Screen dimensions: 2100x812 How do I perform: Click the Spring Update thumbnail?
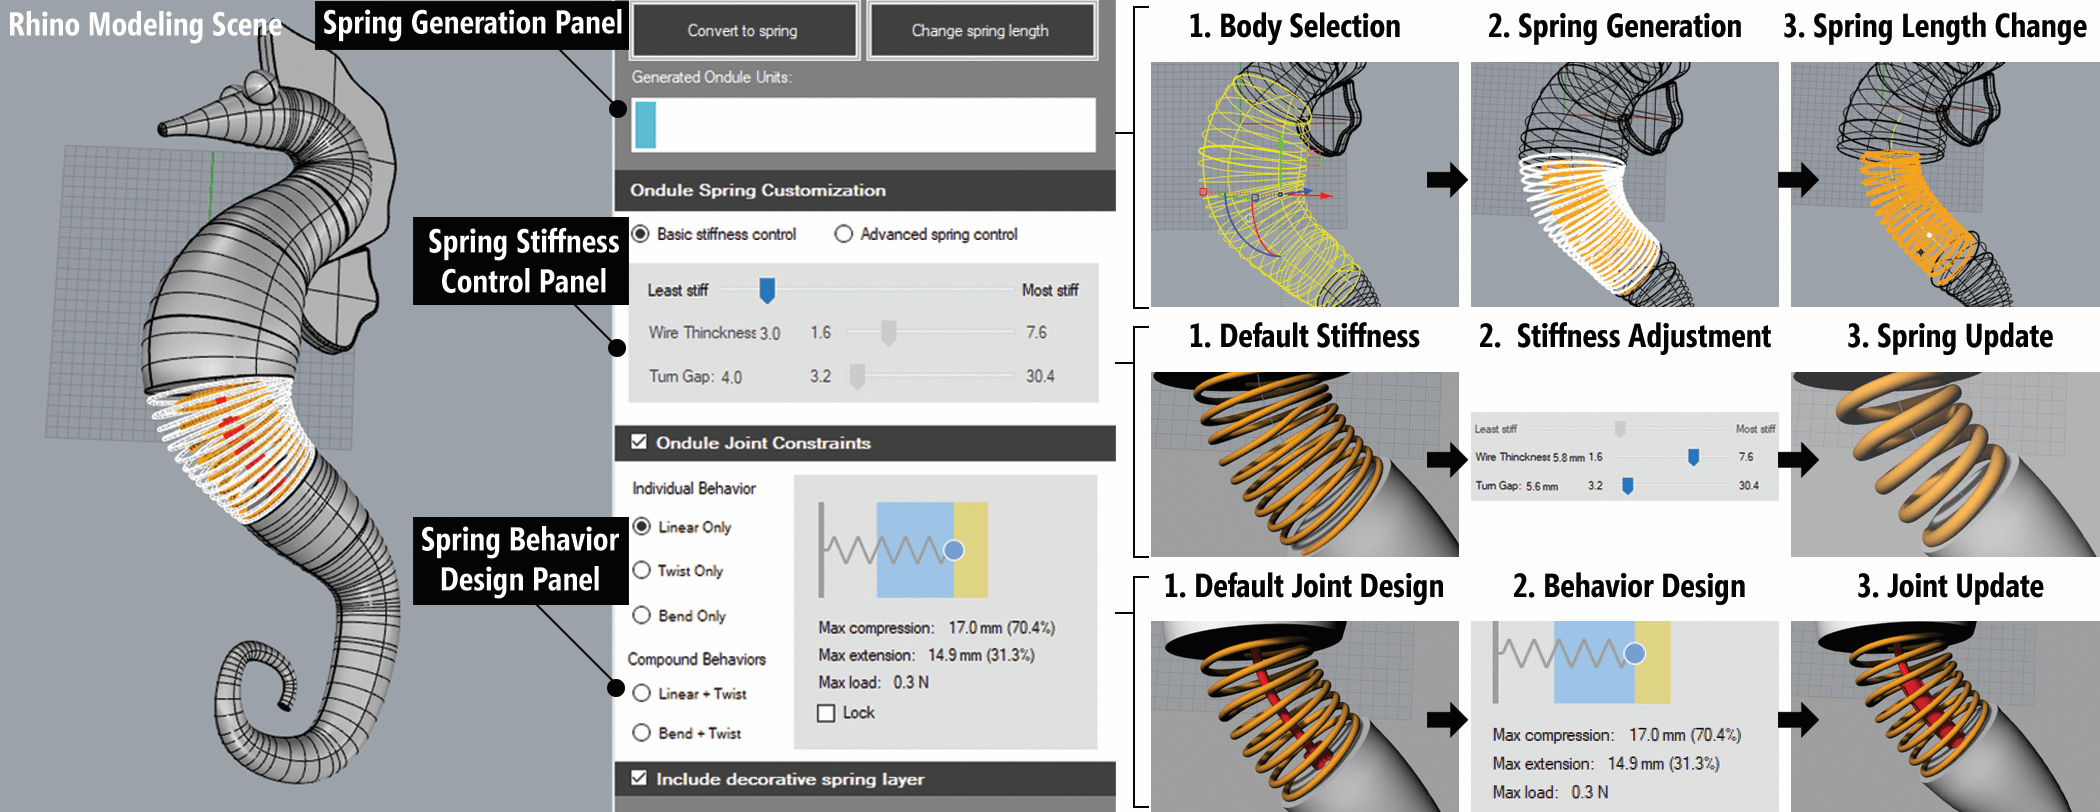(x=1945, y=464)
